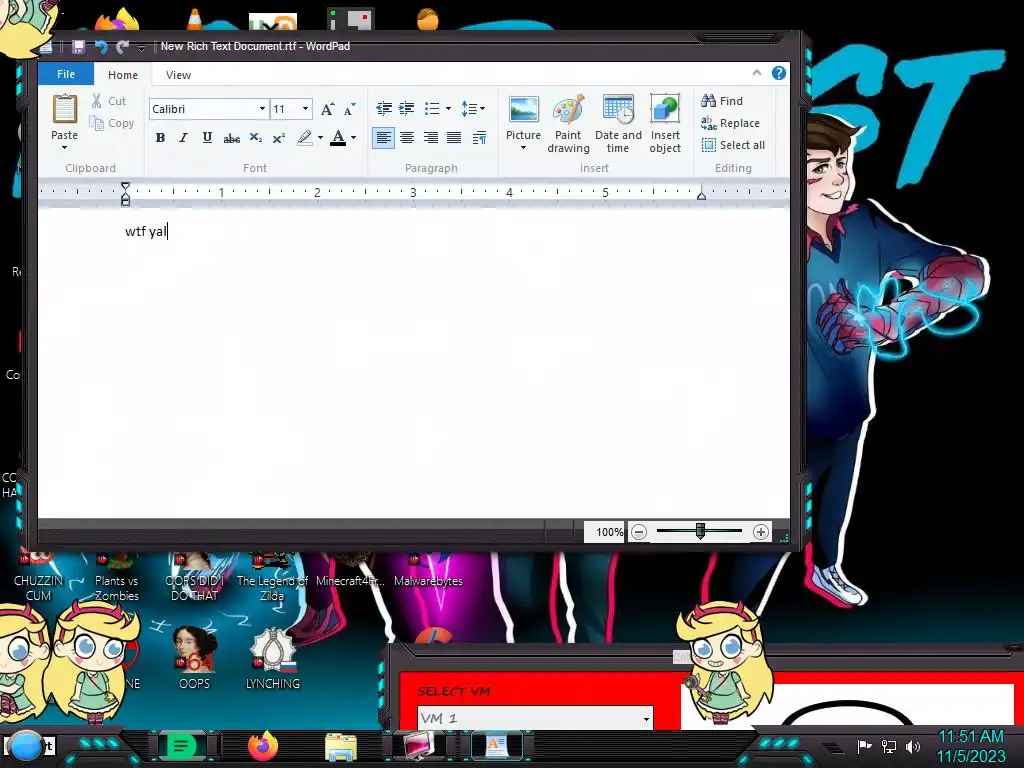Center the text alignment

point(407,138)
